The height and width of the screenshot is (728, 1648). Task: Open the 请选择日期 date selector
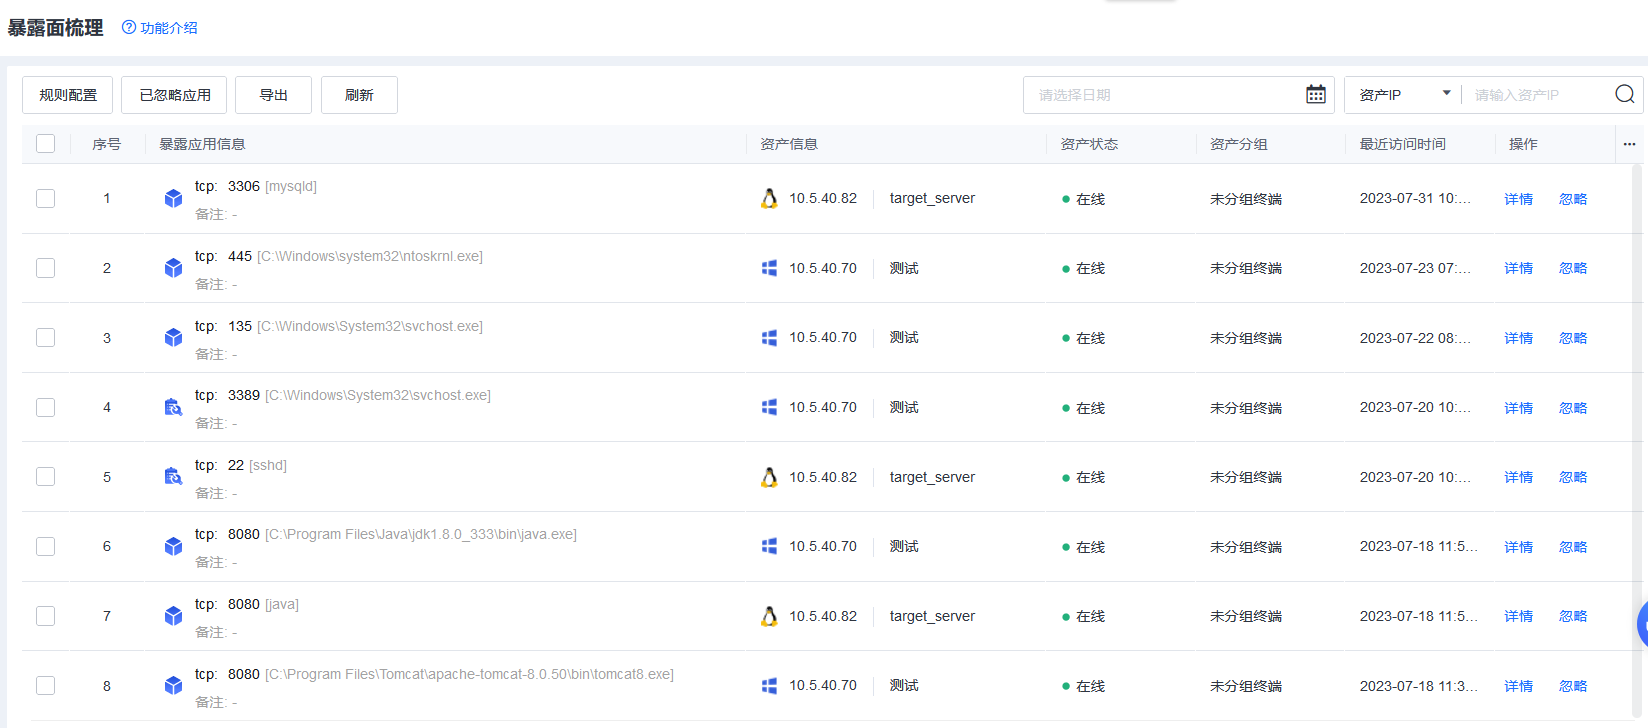pos(1165,95)
